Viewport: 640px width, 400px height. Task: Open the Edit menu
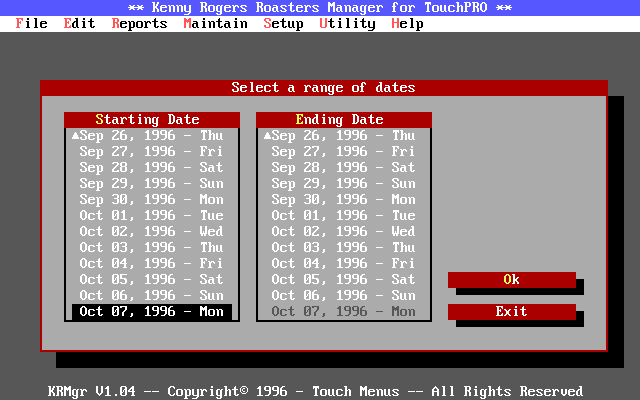(80, 24)
